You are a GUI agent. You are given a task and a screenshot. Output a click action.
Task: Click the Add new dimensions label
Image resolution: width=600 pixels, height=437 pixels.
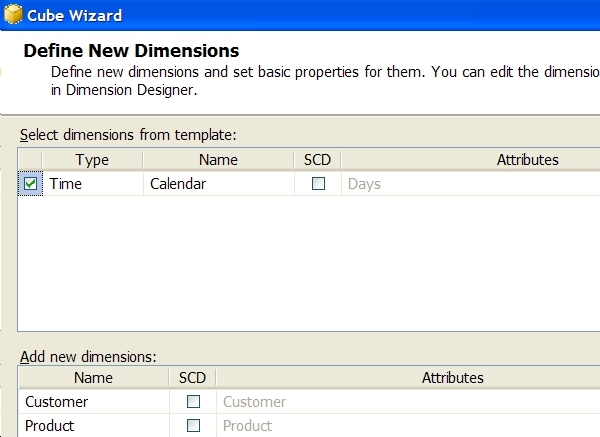[88, 356]
